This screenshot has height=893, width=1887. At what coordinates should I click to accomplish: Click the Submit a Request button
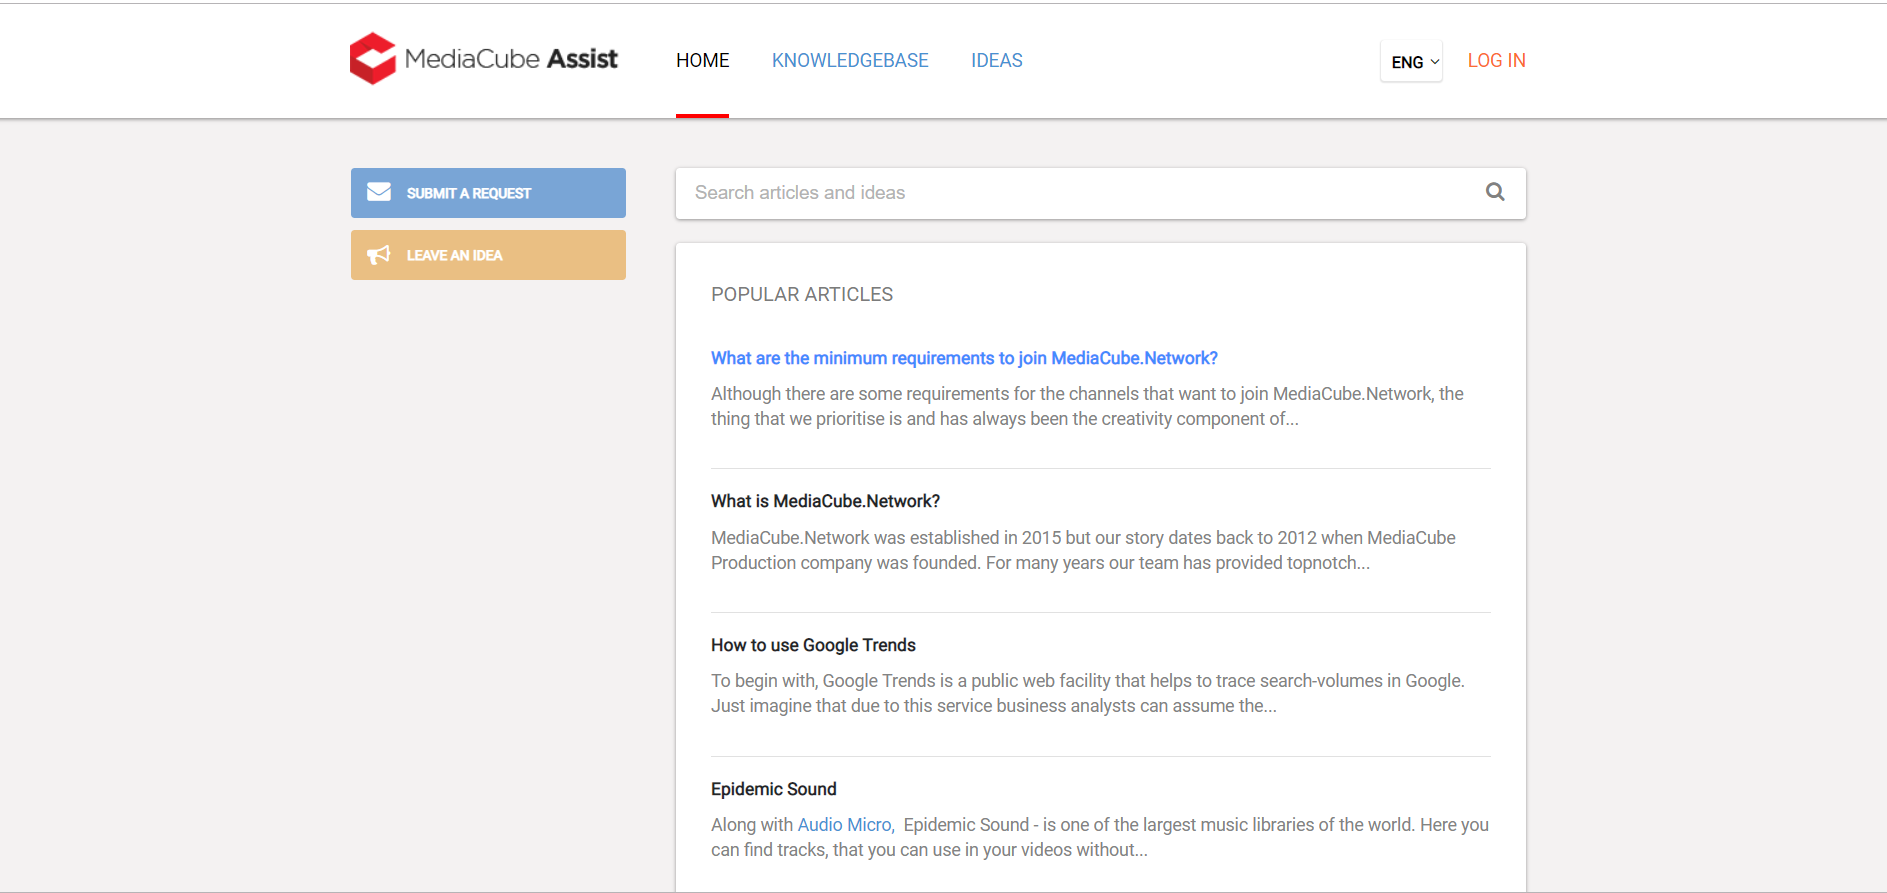coord(488,193)
